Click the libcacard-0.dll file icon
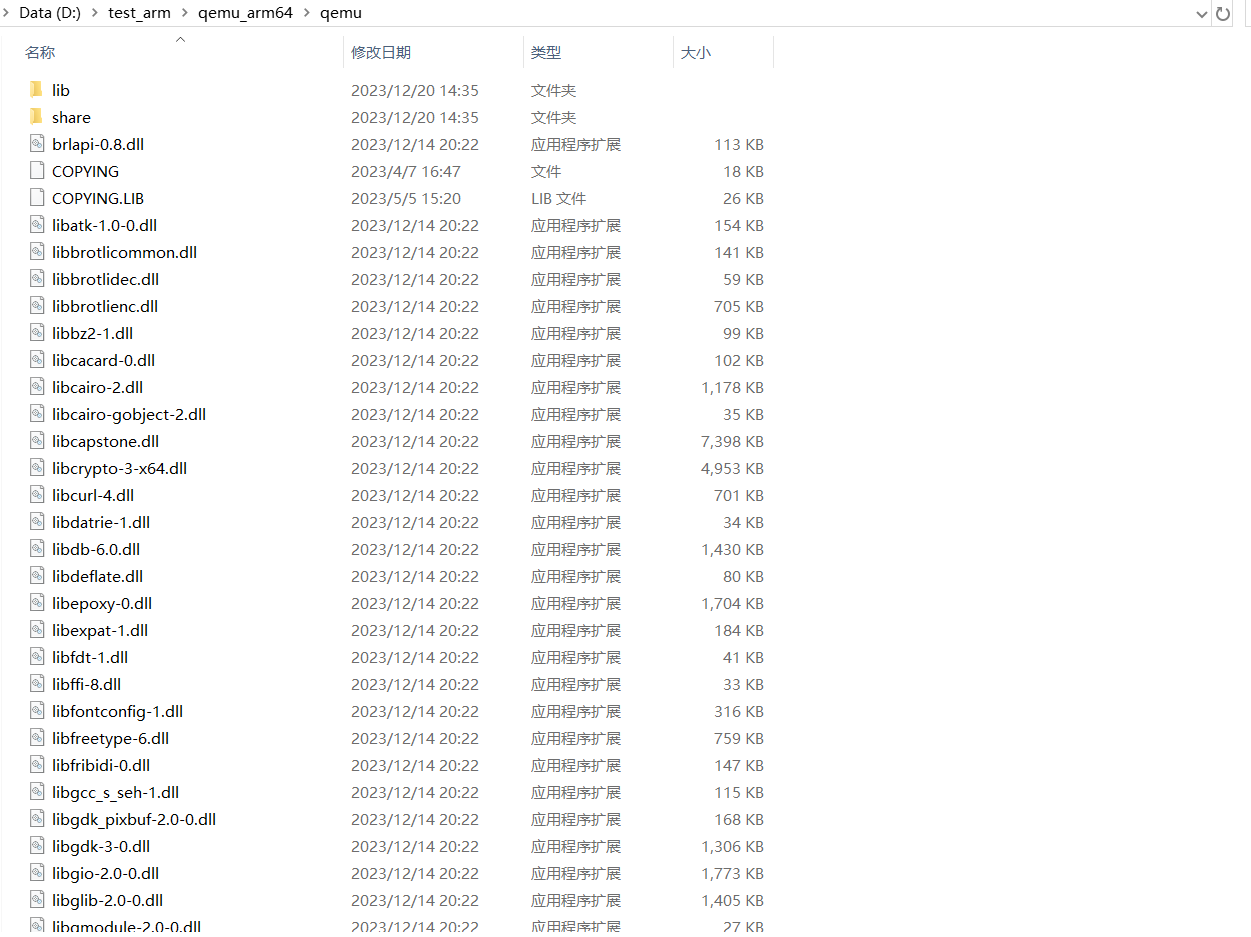This screenshot has height=937, width=1251. click(37, 360)
